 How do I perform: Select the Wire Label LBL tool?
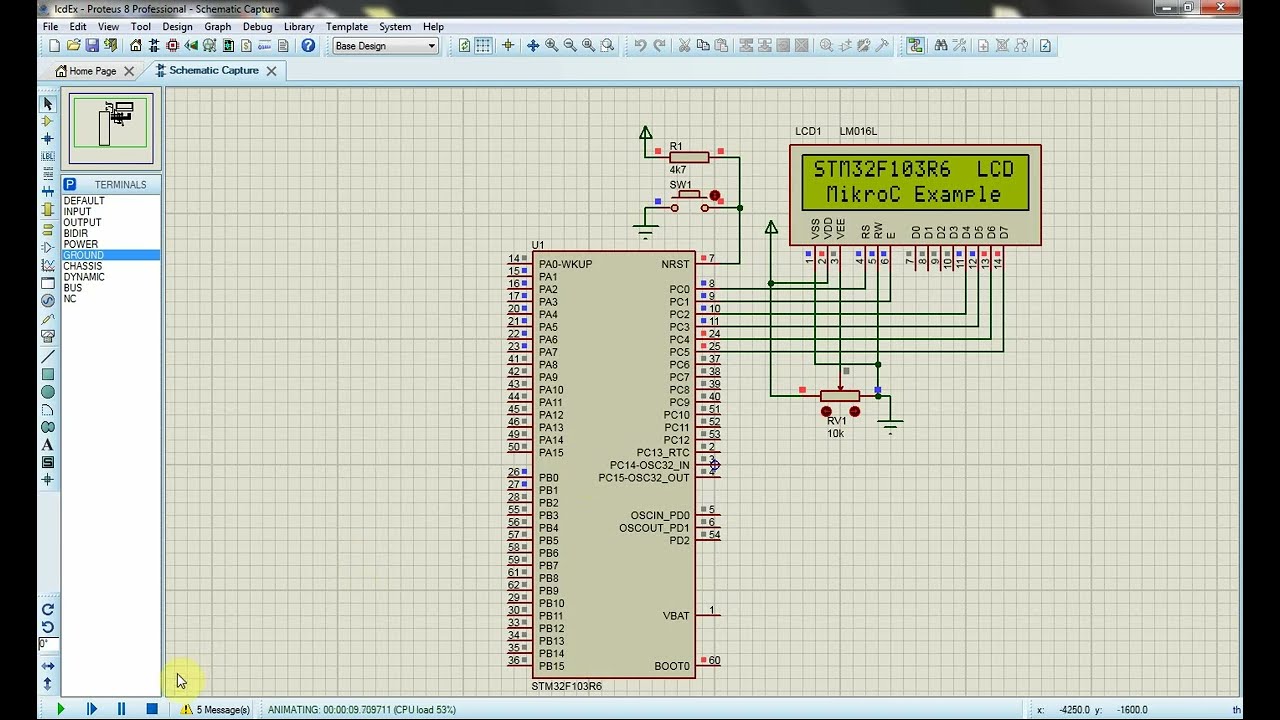pos(47,157)
